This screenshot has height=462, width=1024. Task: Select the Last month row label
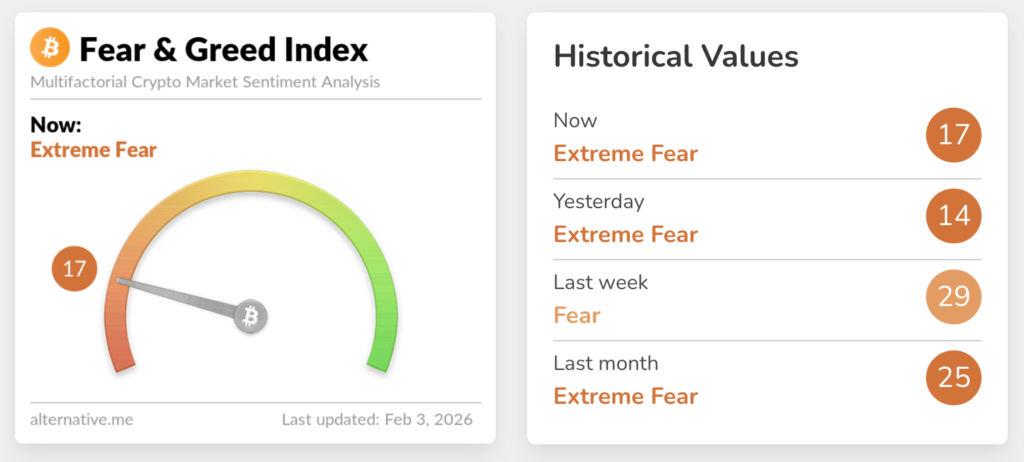click(x=606, y=363)
